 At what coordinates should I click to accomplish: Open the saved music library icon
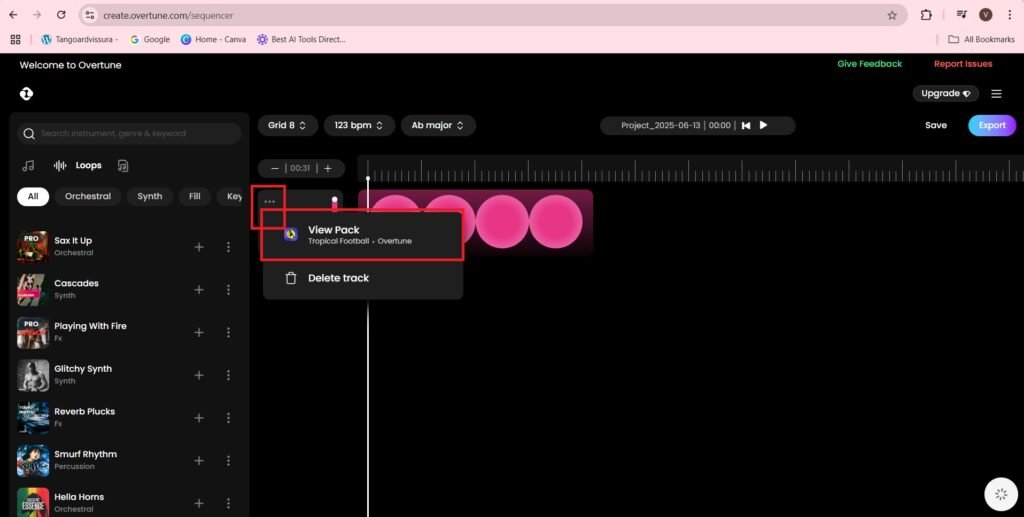(123, 166)
